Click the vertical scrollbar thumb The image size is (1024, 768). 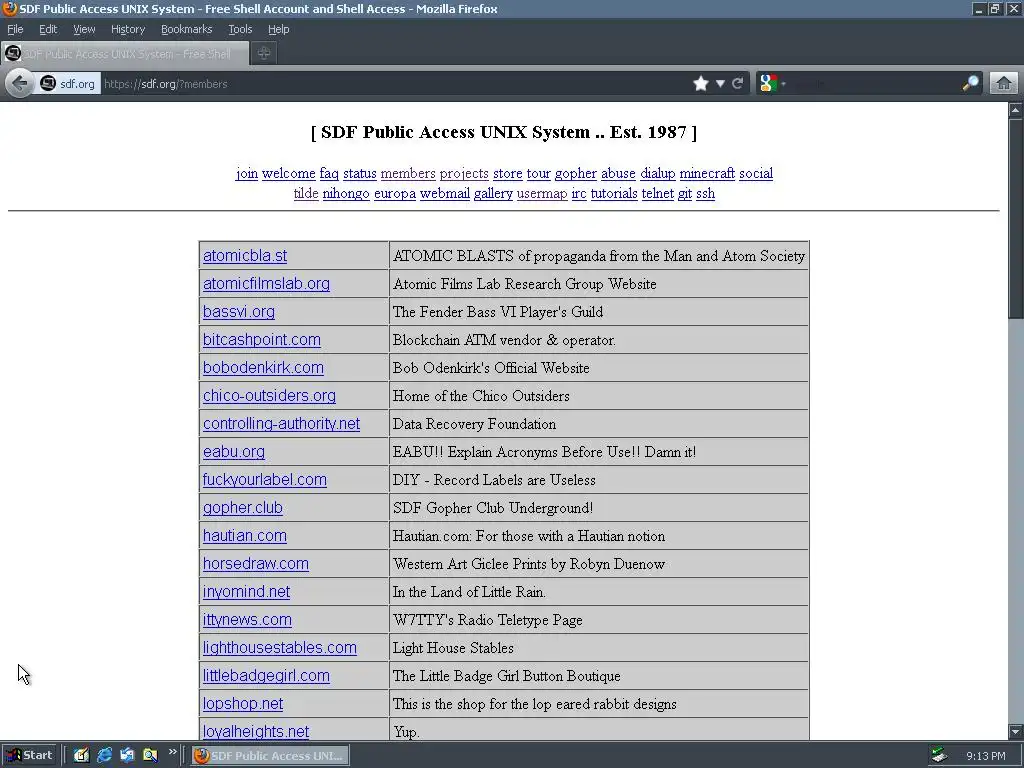point(1016,219)
